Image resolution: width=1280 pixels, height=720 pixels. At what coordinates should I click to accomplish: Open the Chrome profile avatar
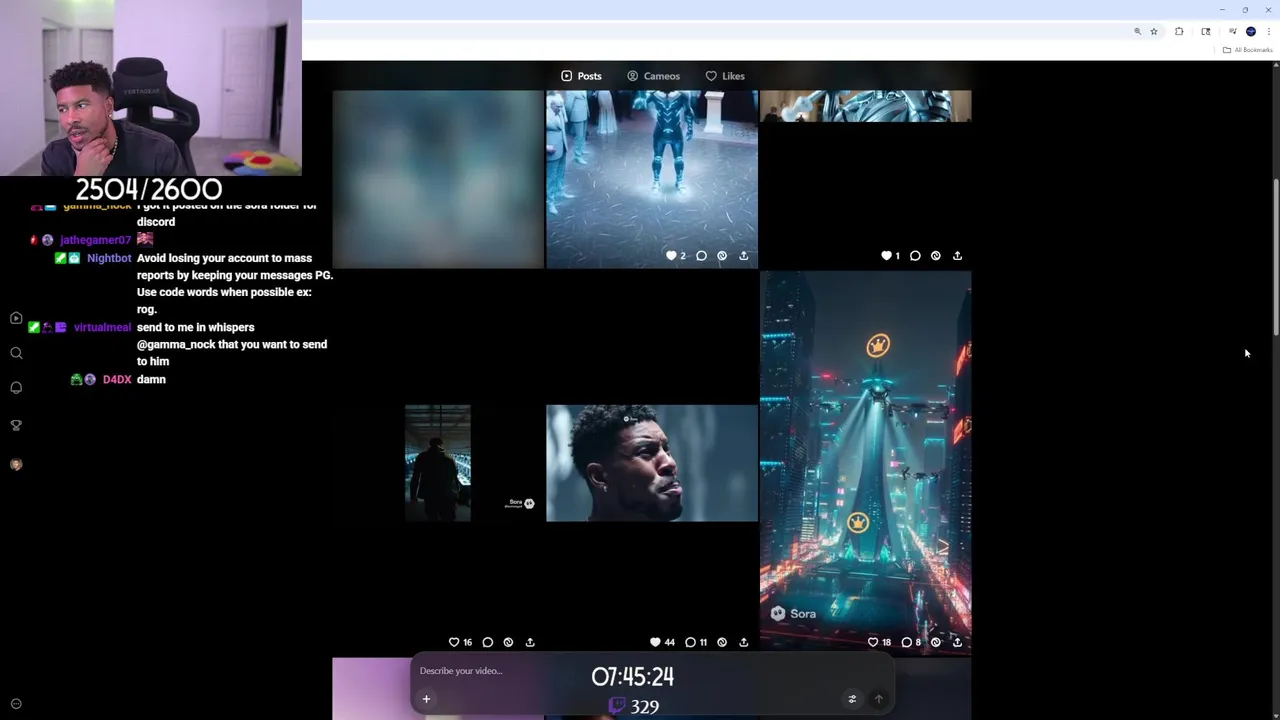(x=1251, y=32)
